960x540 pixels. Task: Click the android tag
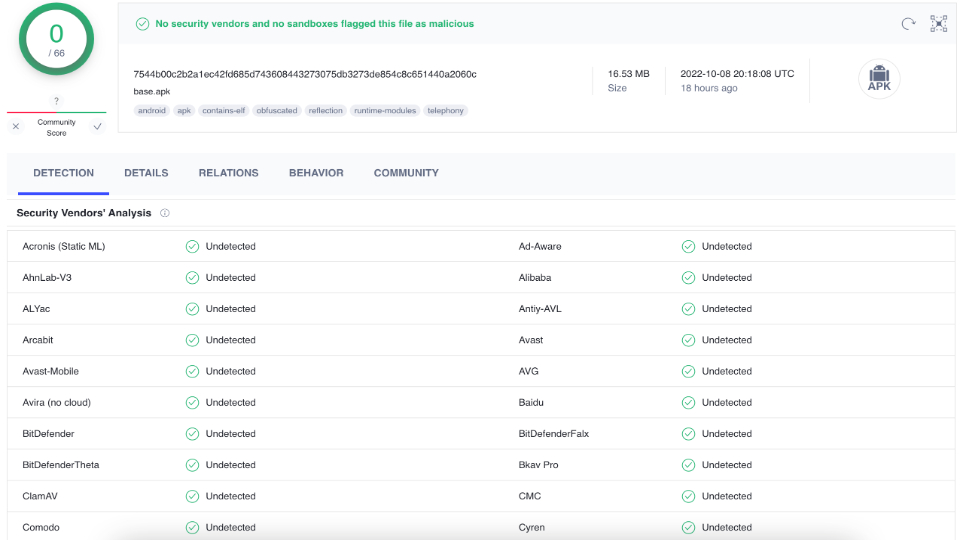click(x=151, y=111)
